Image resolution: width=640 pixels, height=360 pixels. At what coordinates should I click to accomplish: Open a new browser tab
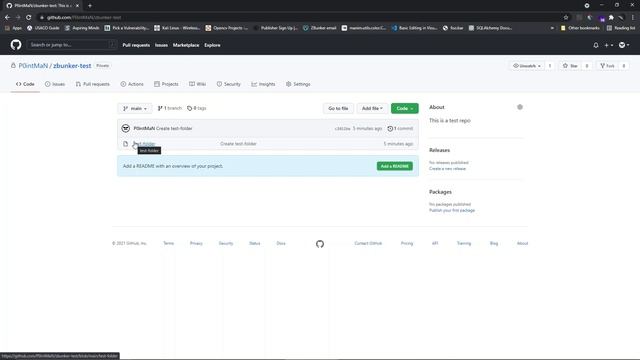click(x=90, y=6)
